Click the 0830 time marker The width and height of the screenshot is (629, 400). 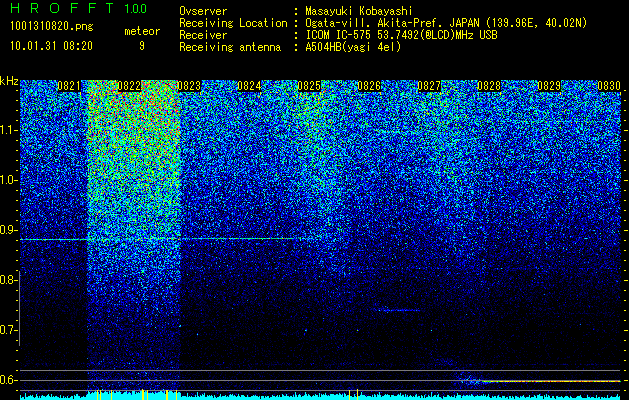609,86
